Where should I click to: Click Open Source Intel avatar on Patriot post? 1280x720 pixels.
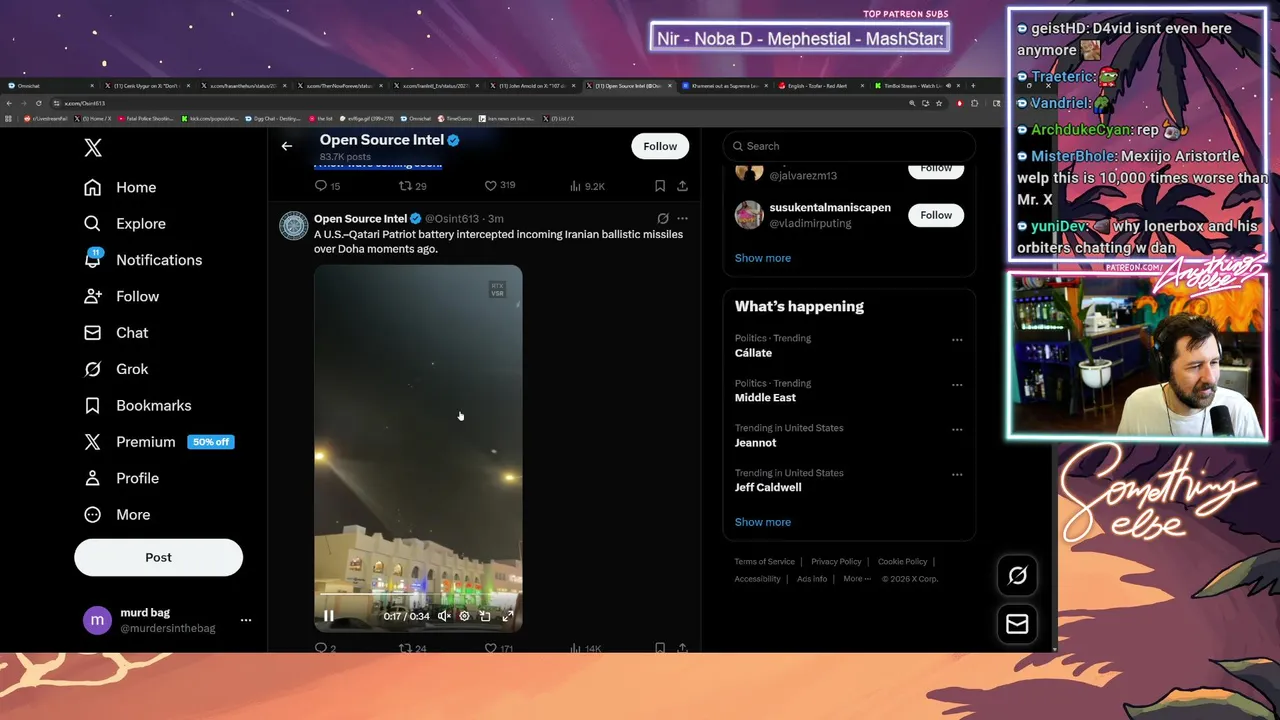(293, 226)
